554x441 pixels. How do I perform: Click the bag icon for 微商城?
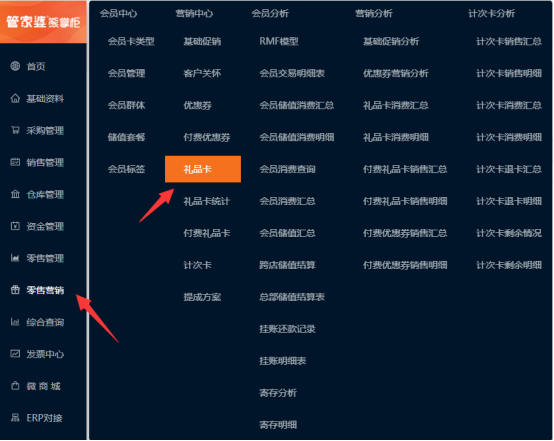pos(15,386)
